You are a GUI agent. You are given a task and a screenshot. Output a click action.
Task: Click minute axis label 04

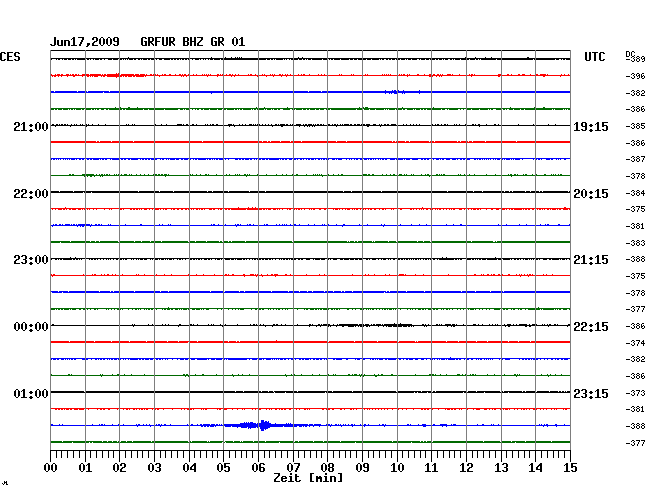[189, 468]
